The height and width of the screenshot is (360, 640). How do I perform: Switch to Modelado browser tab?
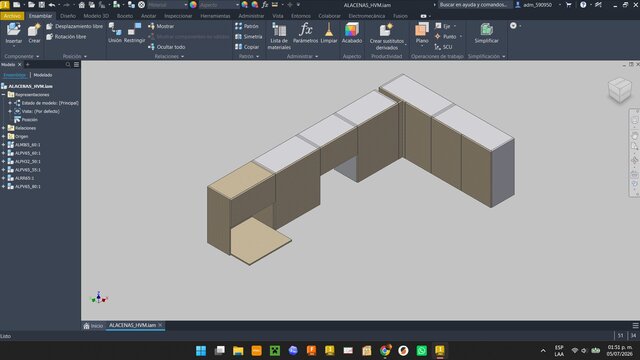click(x=43, y=75)
